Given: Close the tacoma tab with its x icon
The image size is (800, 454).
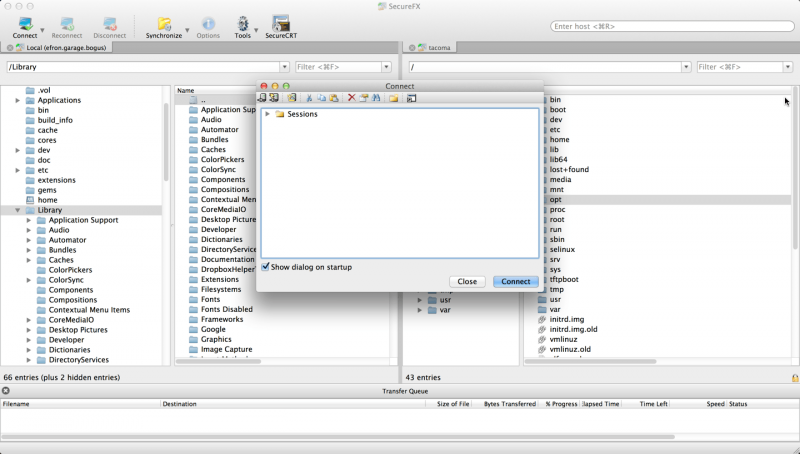Looking at the screenshot, I should tap(409, 47).
